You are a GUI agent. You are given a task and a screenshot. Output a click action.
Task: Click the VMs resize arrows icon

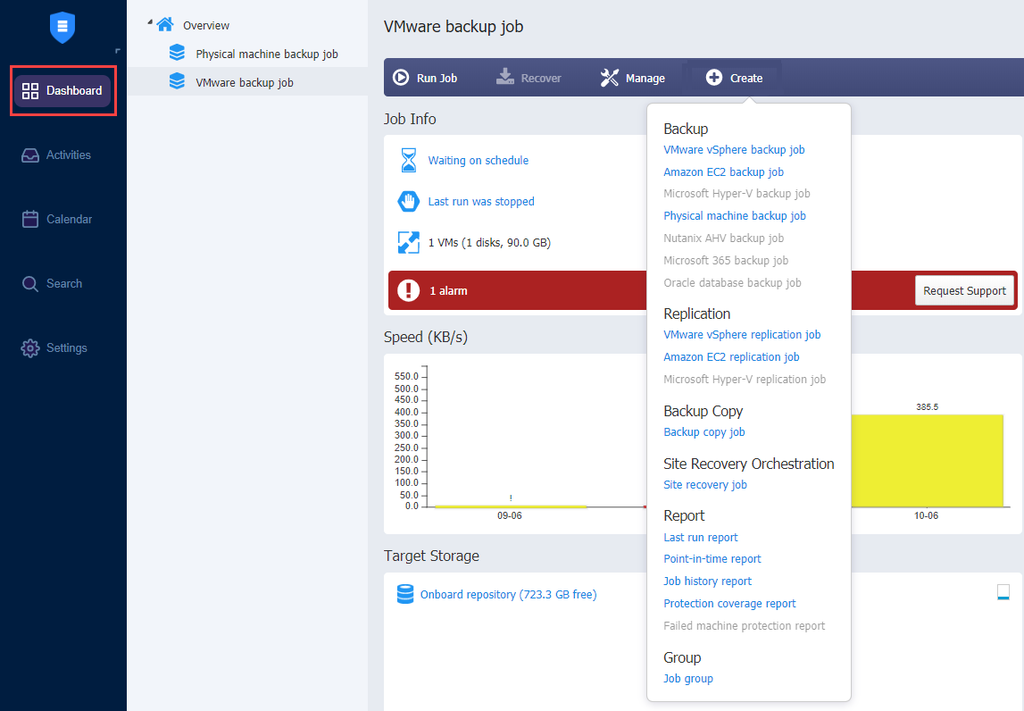pyautogui.click(x=408, y=242)
